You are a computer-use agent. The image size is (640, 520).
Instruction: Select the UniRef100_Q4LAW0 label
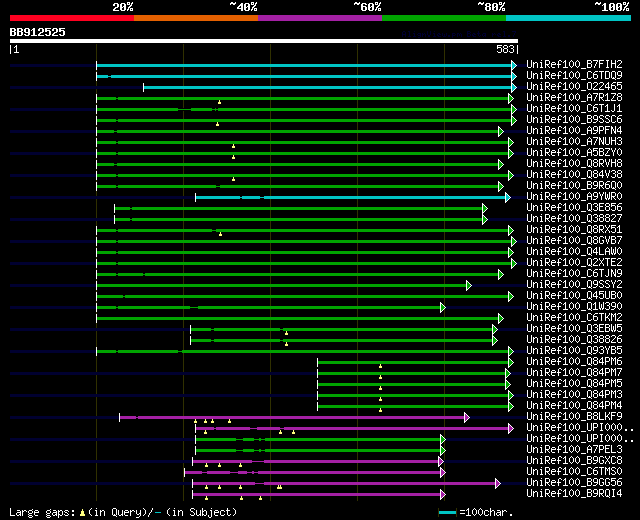click(x=574, y=252)
